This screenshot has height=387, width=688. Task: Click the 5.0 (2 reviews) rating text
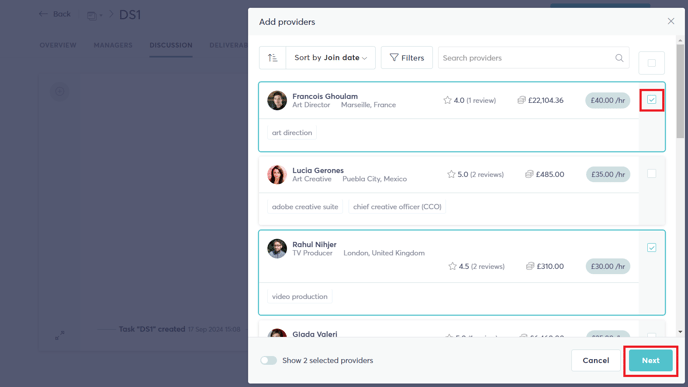click(480, 174)
